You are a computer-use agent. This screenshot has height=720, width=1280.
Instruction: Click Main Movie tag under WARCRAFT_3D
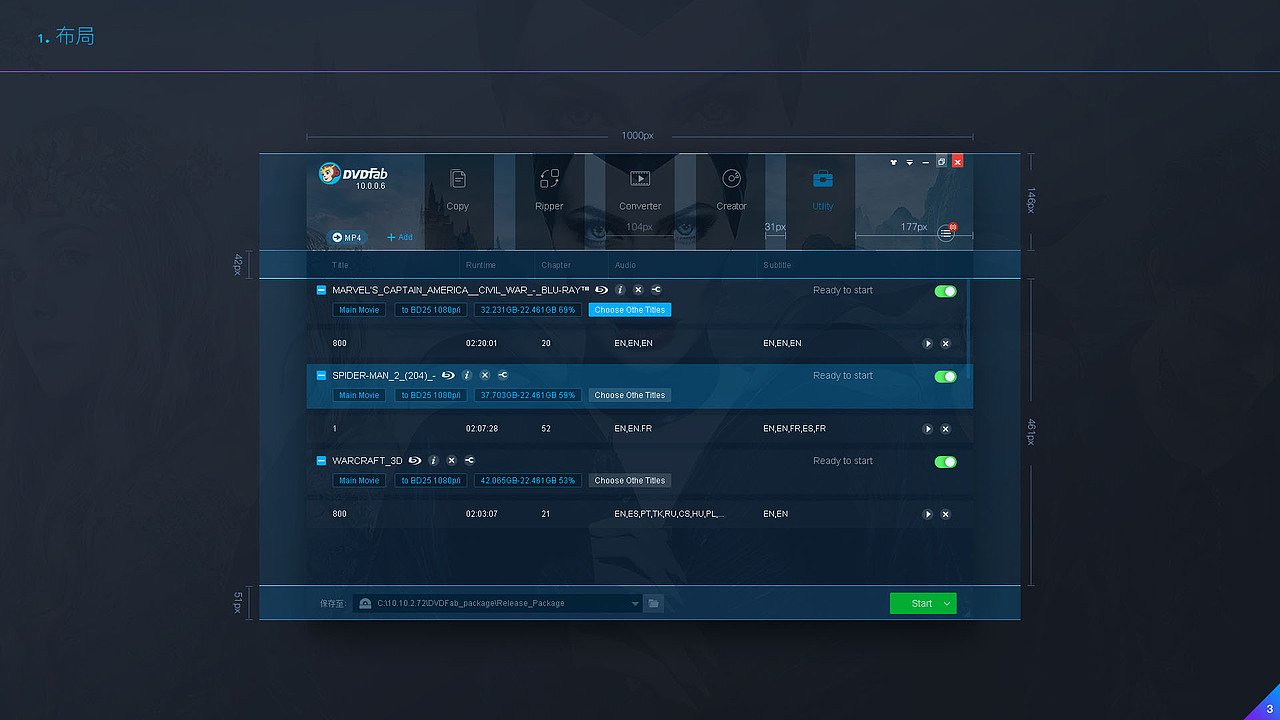[359, 481]
